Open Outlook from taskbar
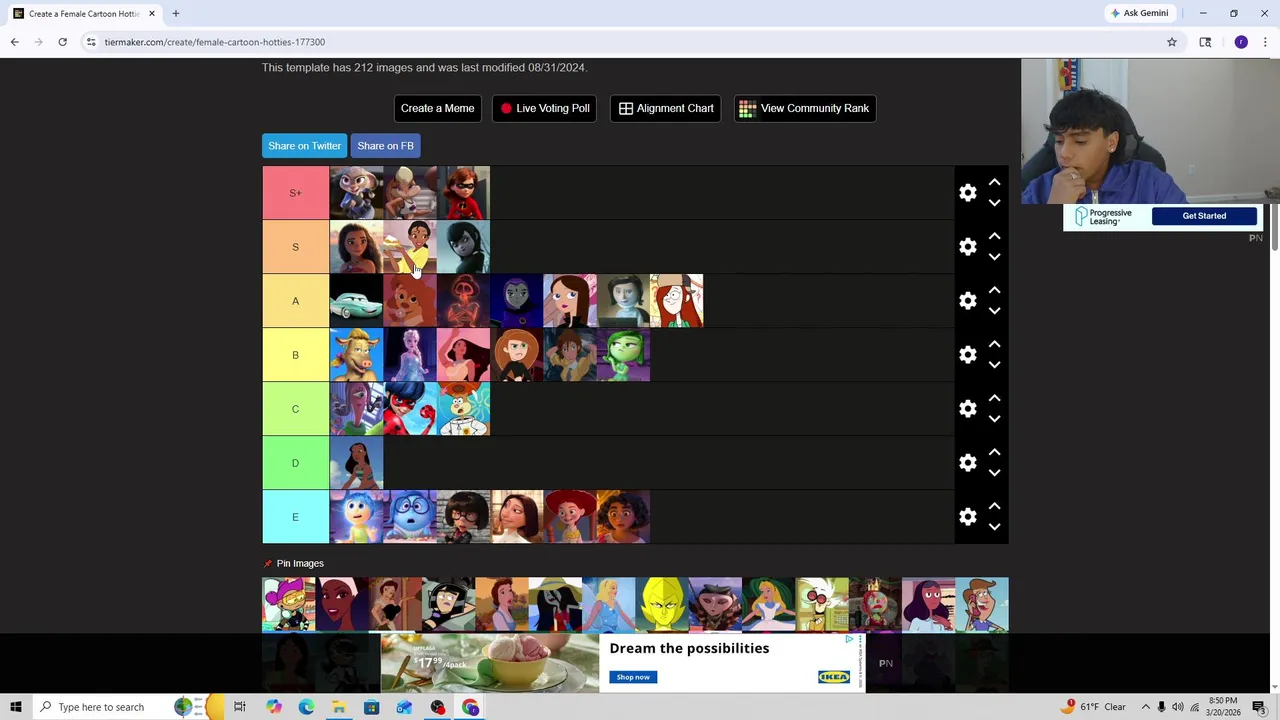Viewport: 1280px width, 720px height. point(404,707)
